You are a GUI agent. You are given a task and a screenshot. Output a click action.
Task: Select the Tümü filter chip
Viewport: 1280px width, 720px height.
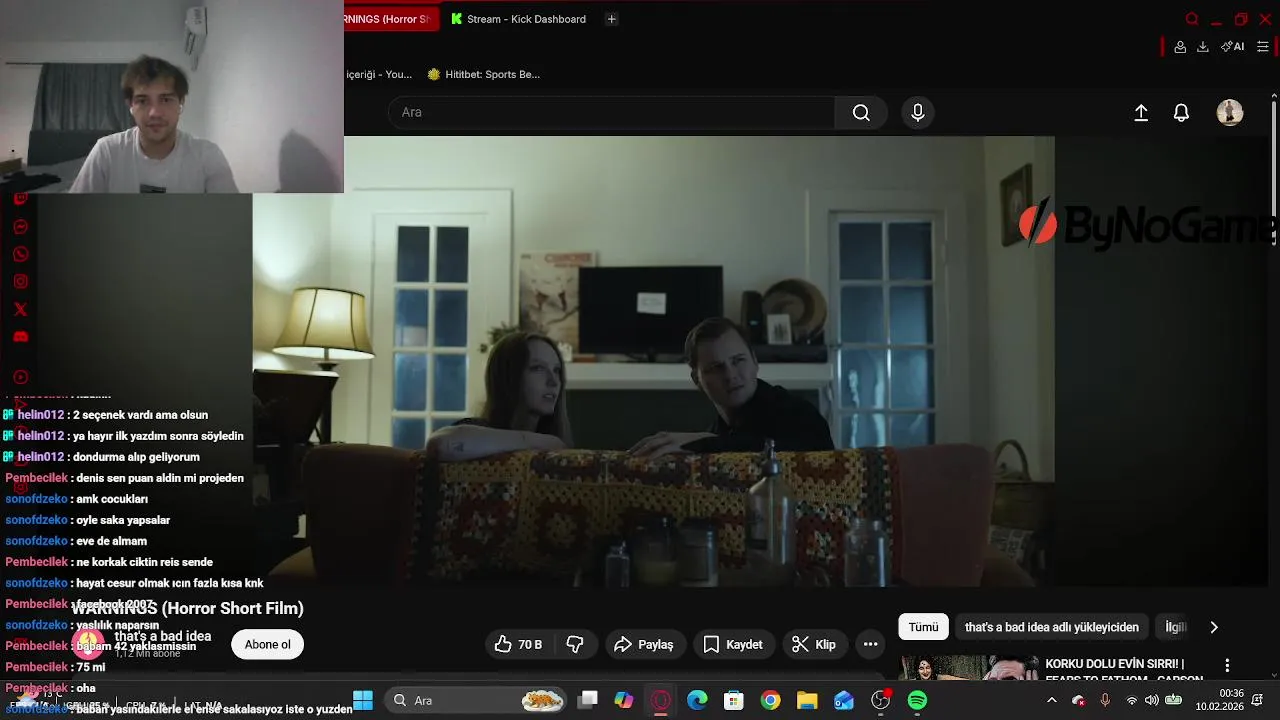click(x=923, y=627)
